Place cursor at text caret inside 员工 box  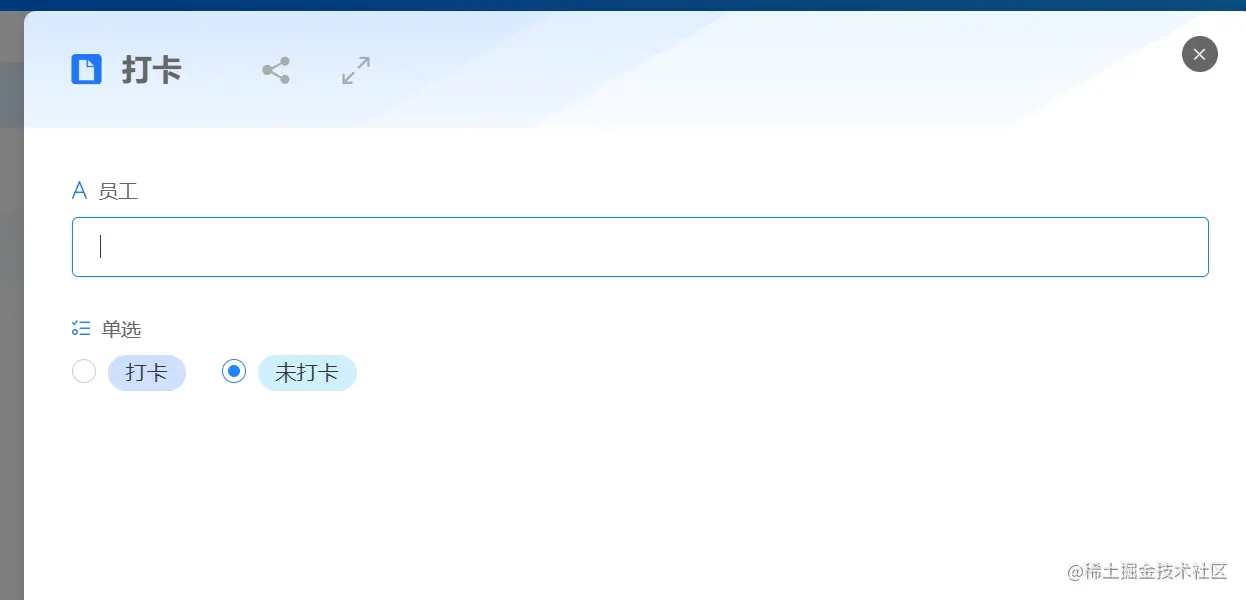click(101, 247)
